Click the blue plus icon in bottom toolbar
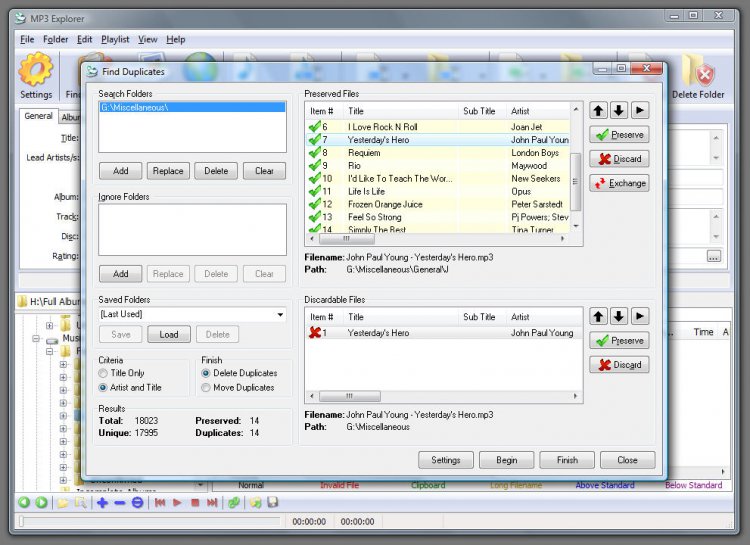The image size is (750, 545). point(101,502)
